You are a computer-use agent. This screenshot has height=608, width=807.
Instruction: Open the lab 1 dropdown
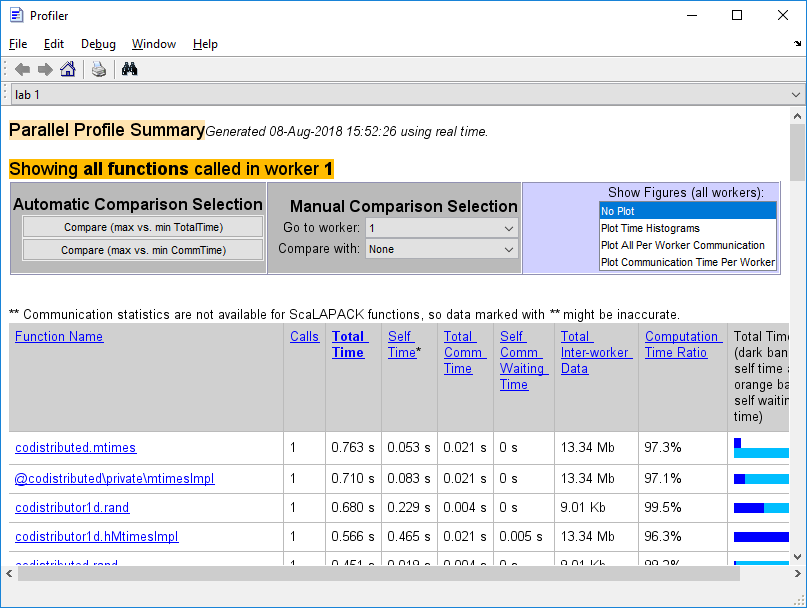click(x=796, y=95)
